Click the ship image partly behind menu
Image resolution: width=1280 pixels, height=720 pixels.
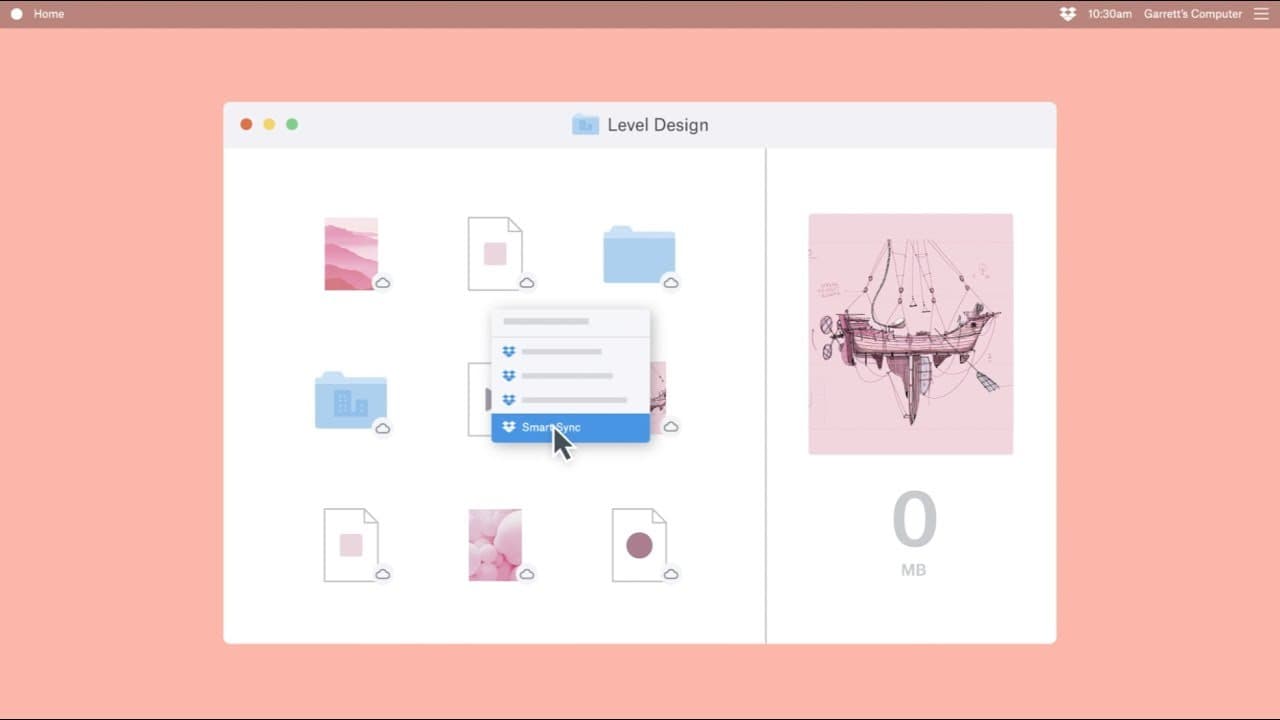[658, 398]
